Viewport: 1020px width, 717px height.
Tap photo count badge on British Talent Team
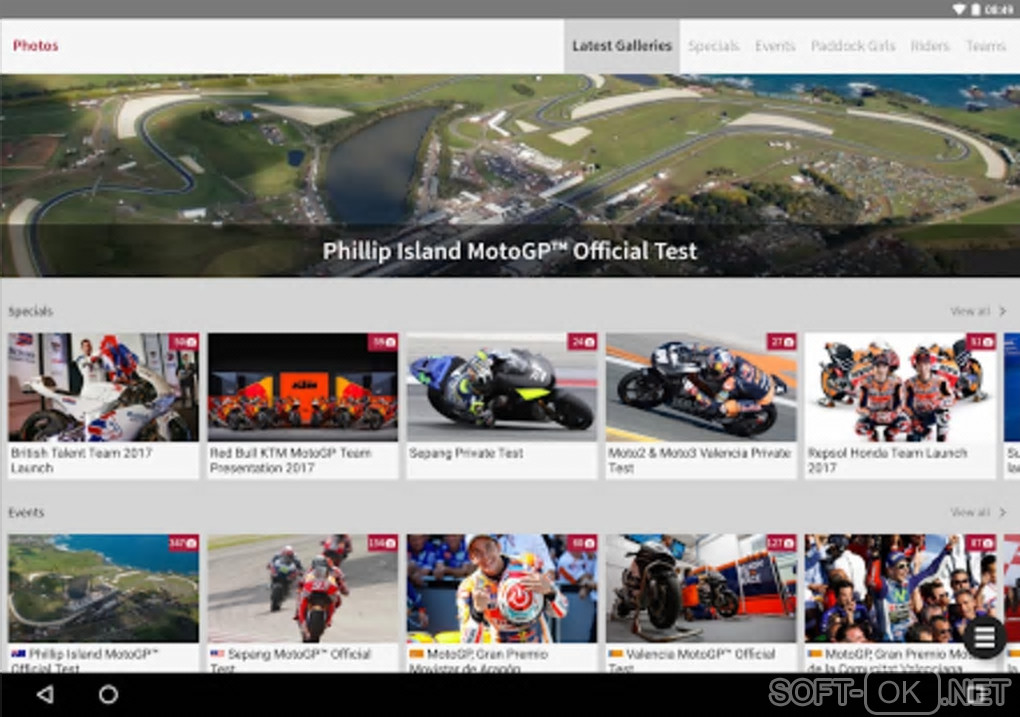(x=184, y=342)
